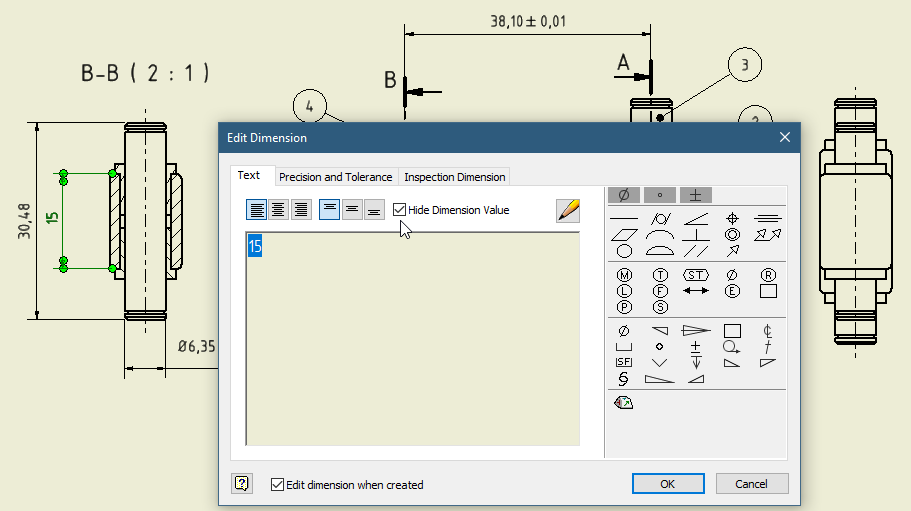The image size is (911, 511).
Task: Open the Precision and Tolerance tab
Action: [x=335, y=177]
